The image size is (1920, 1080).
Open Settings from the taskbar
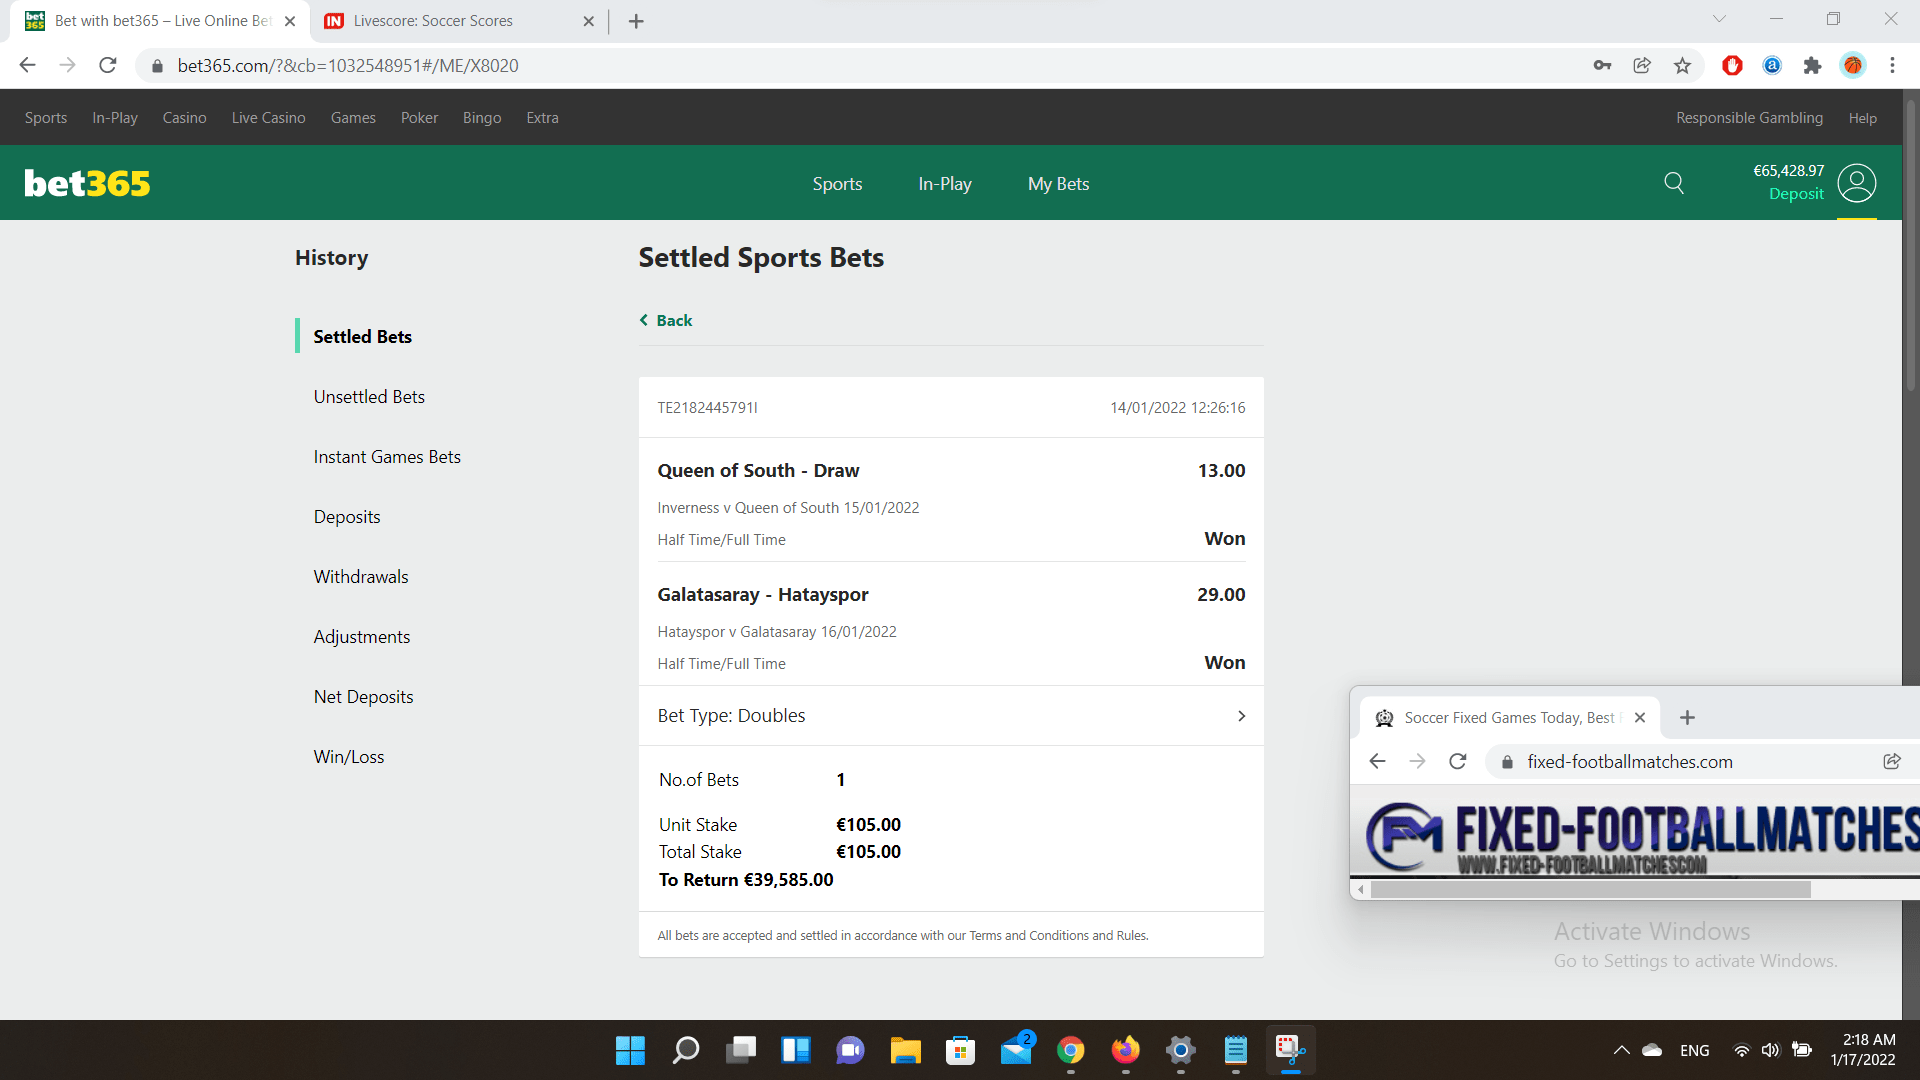(x=1180, y=1050)
